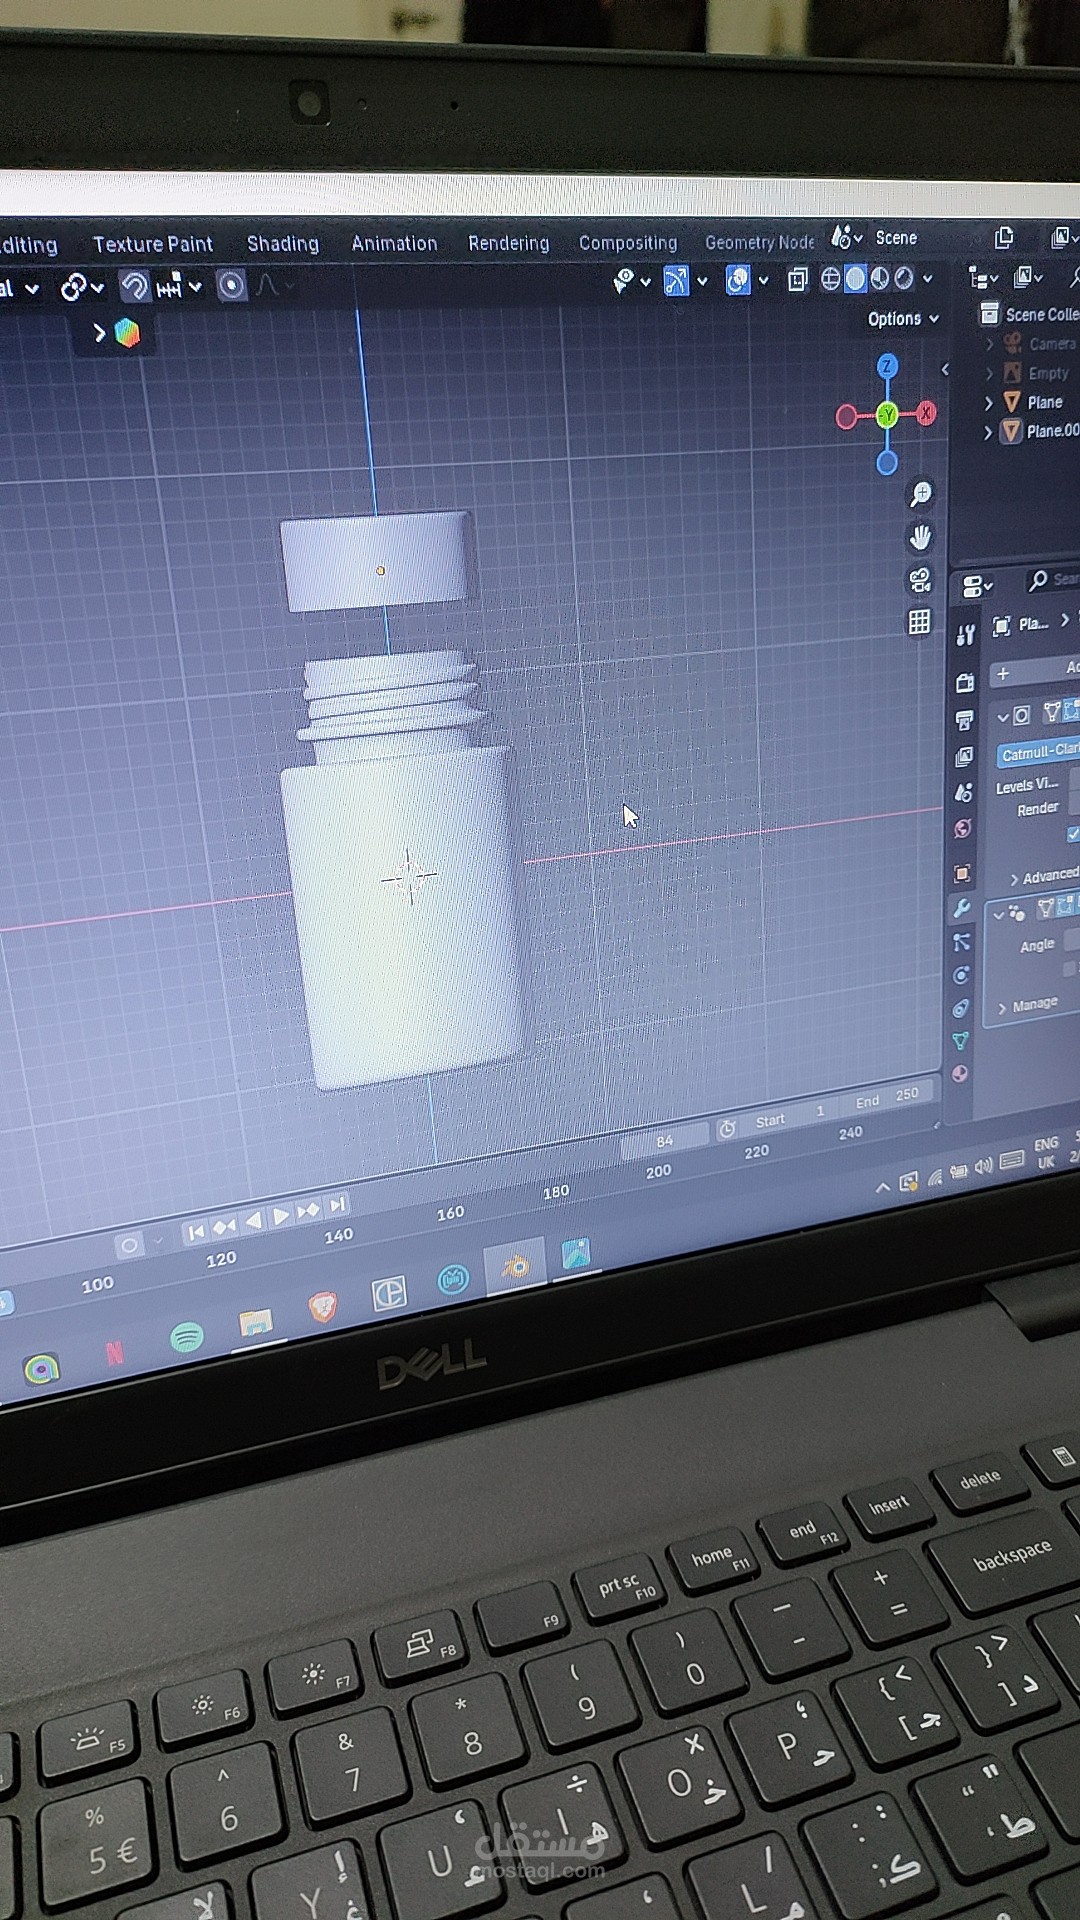Image resolution: width=1080 pixels, height=1920 pixels.
Task: Toggle snapping magnet icon in header
Action: [134, 287]
